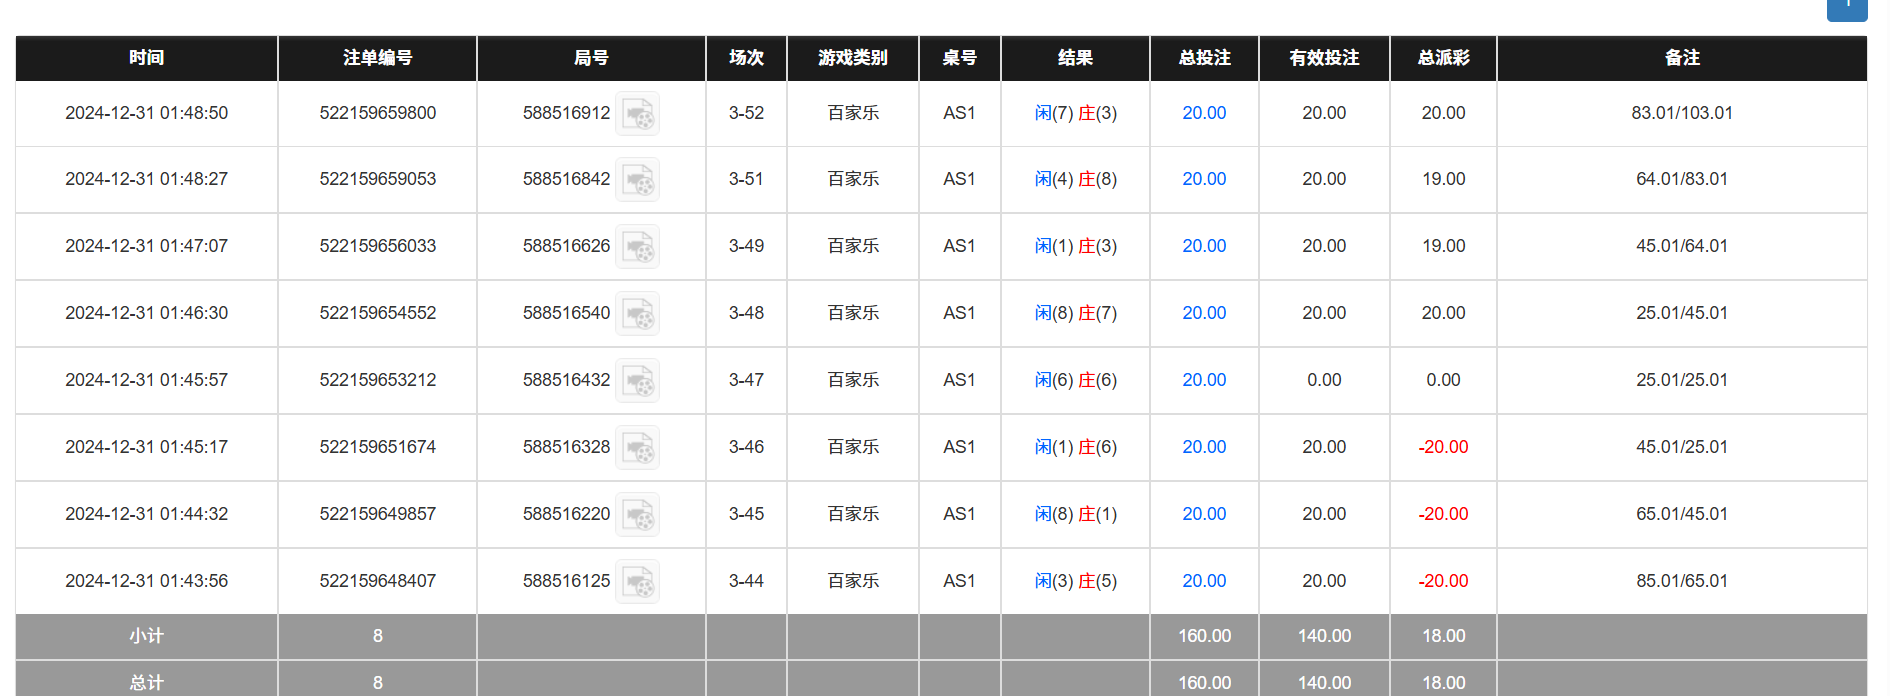Open replay icon for round 588516125

(637, 582)
